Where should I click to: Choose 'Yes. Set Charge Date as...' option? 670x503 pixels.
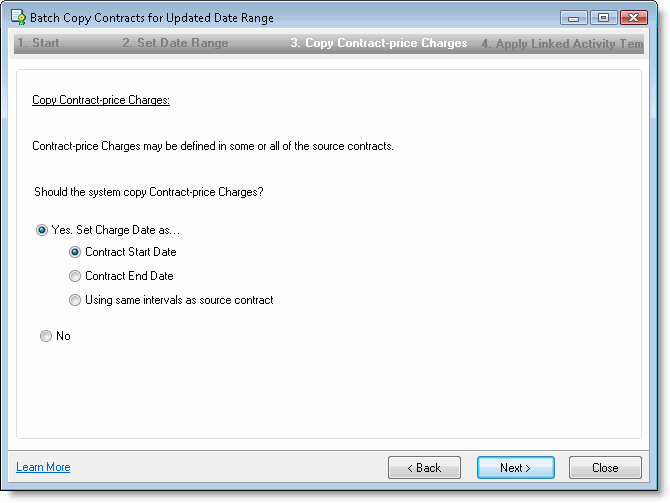(42, 230)
